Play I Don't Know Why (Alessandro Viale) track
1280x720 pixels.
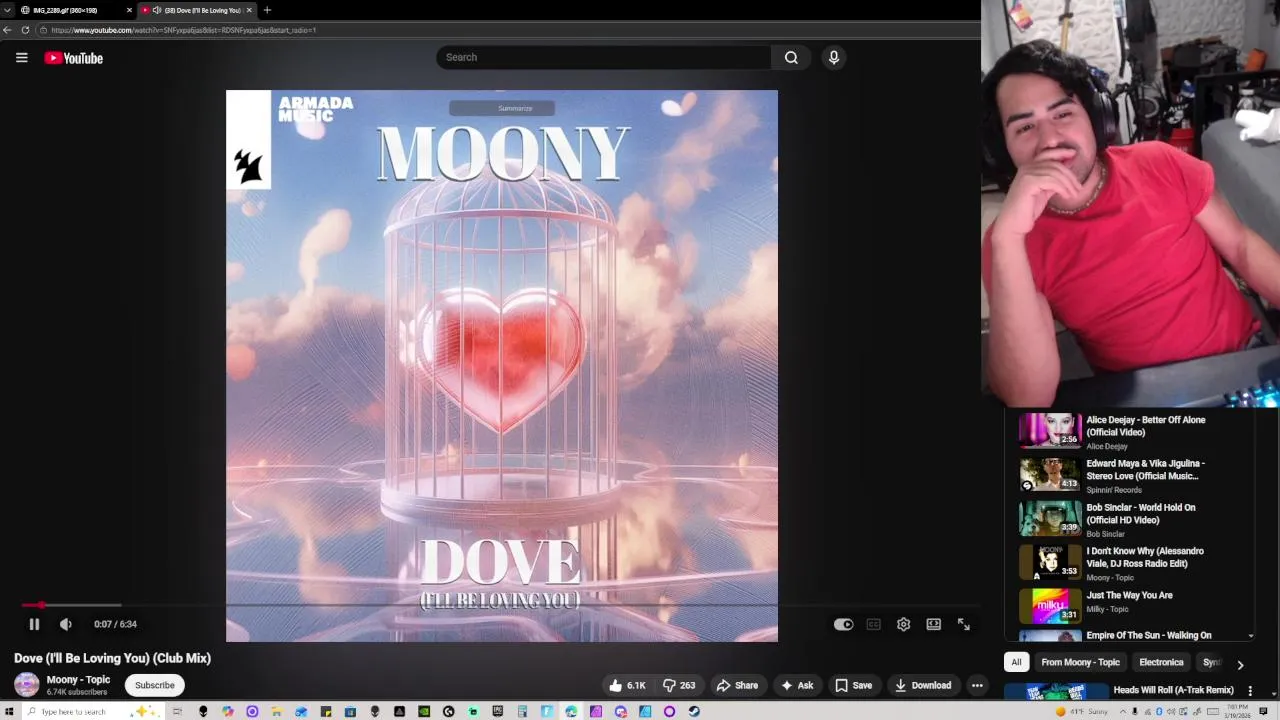pyautogui.click(x=1145, y=557)
